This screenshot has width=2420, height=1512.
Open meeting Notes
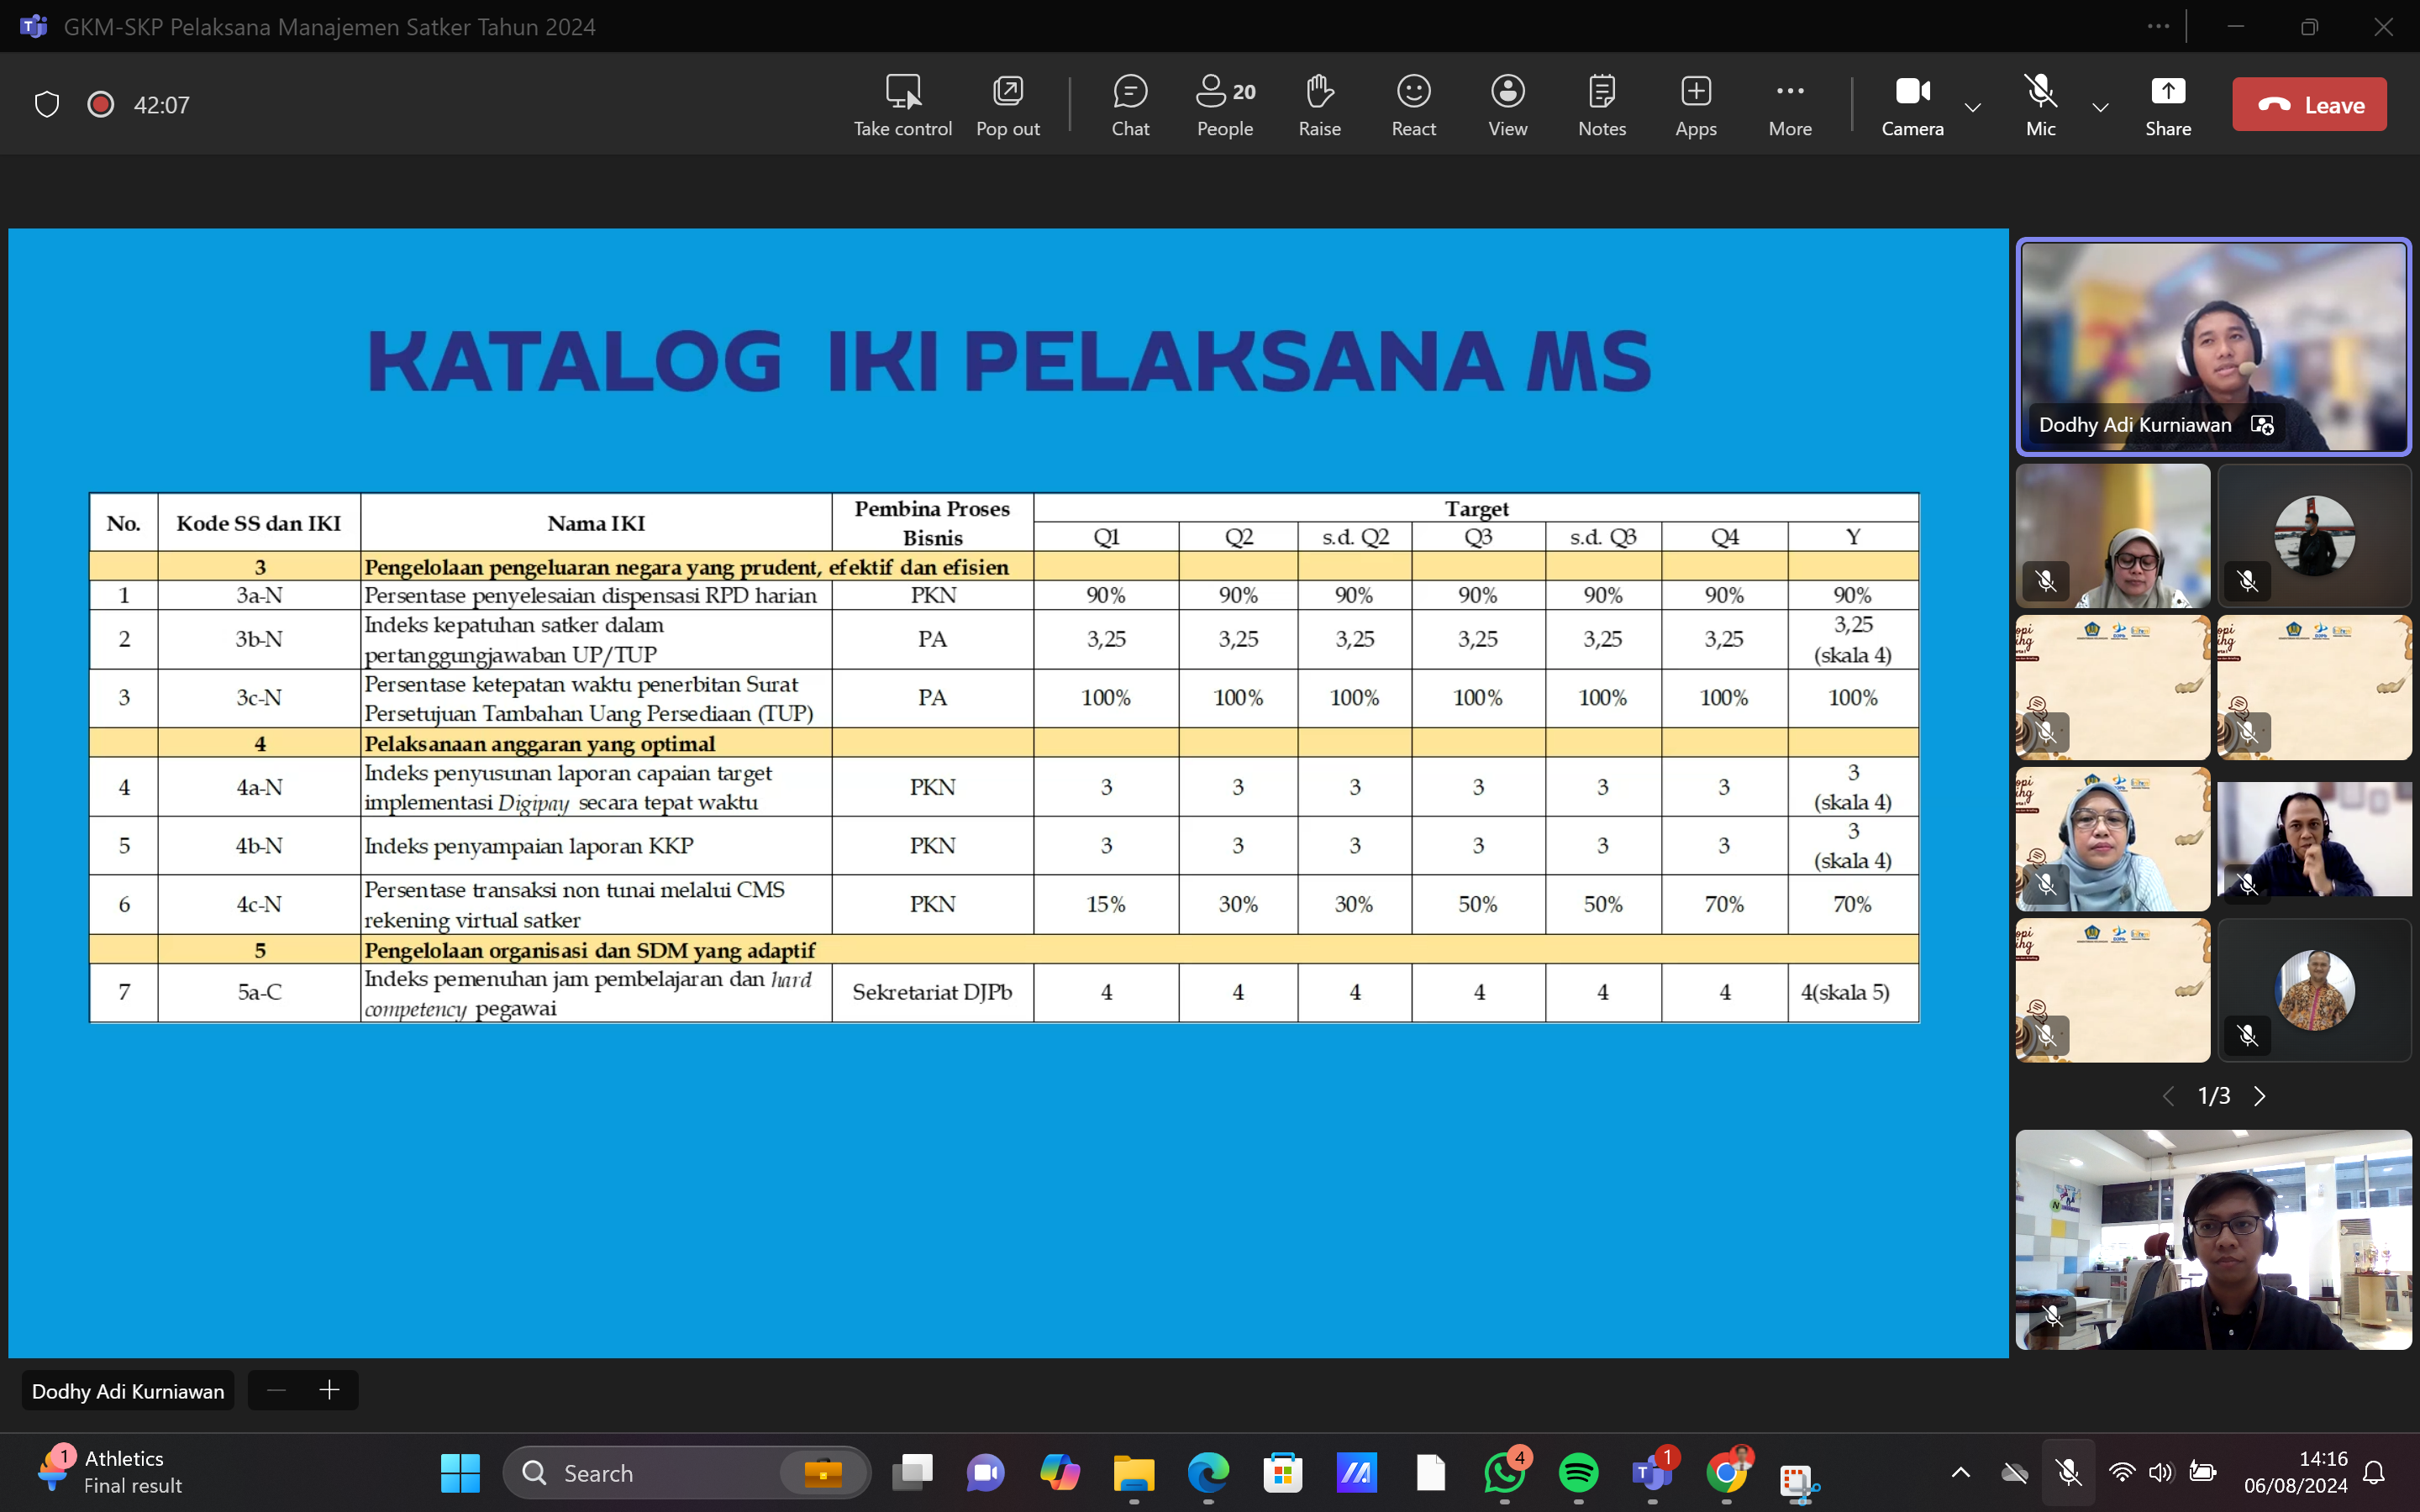click(x=1601, y=104)
